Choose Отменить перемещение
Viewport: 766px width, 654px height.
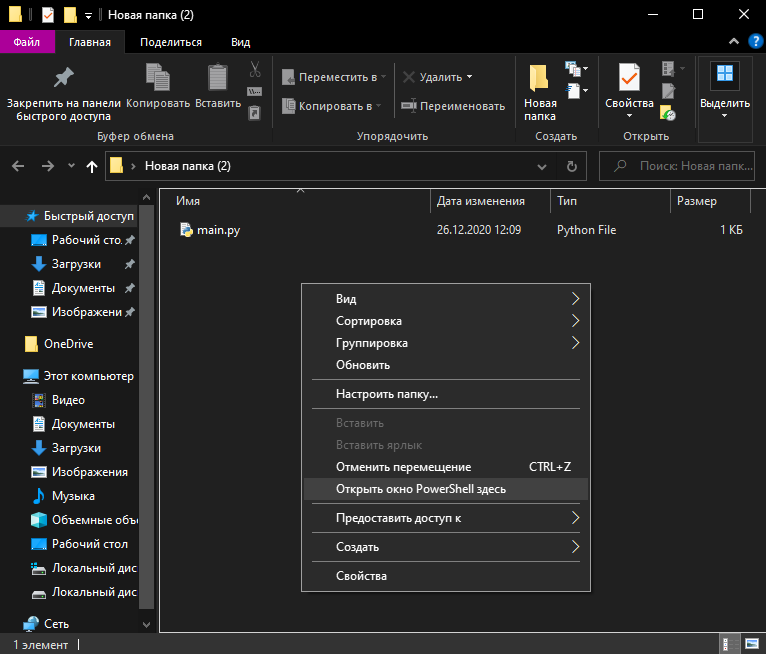pos(446,467)
